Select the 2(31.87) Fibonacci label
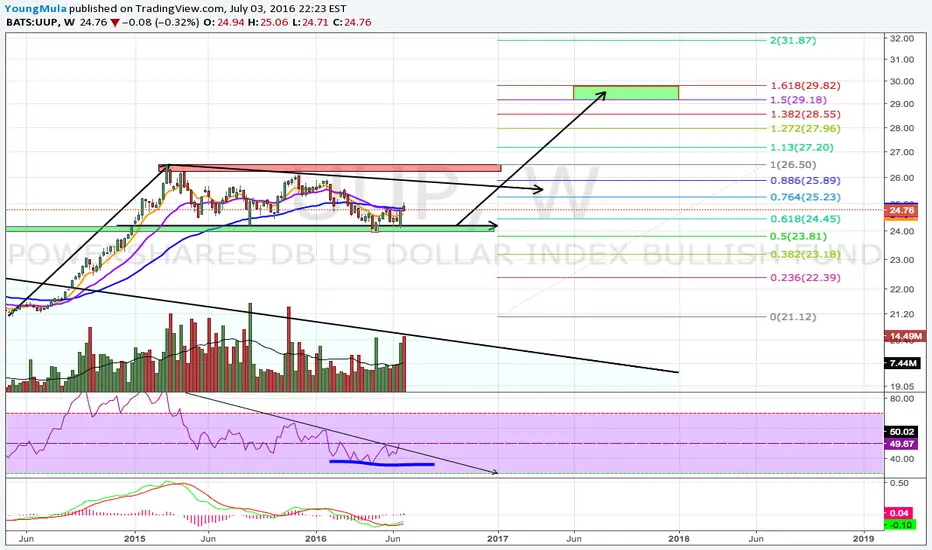 793,40
